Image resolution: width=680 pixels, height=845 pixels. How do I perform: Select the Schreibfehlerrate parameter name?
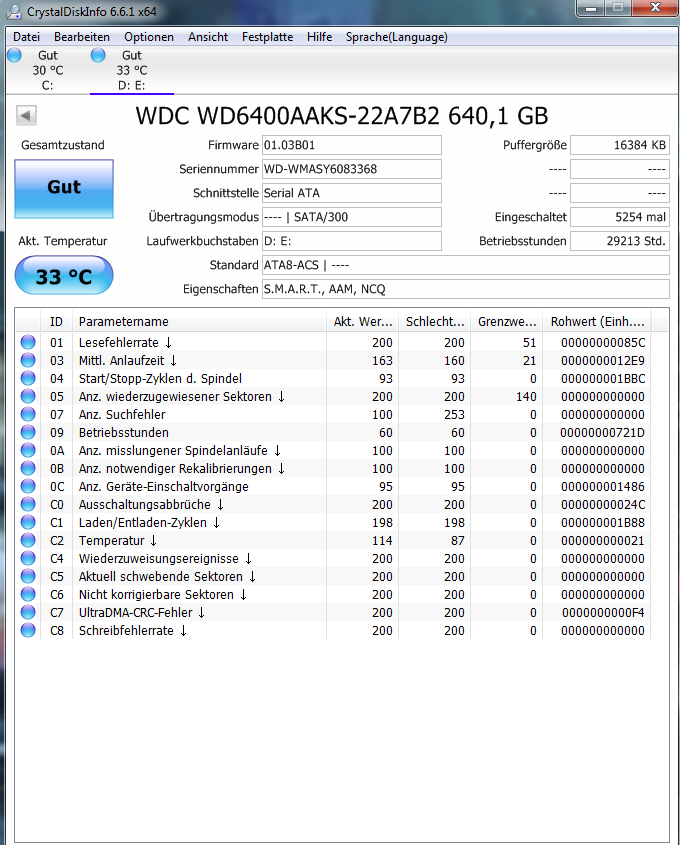point(133,631)
